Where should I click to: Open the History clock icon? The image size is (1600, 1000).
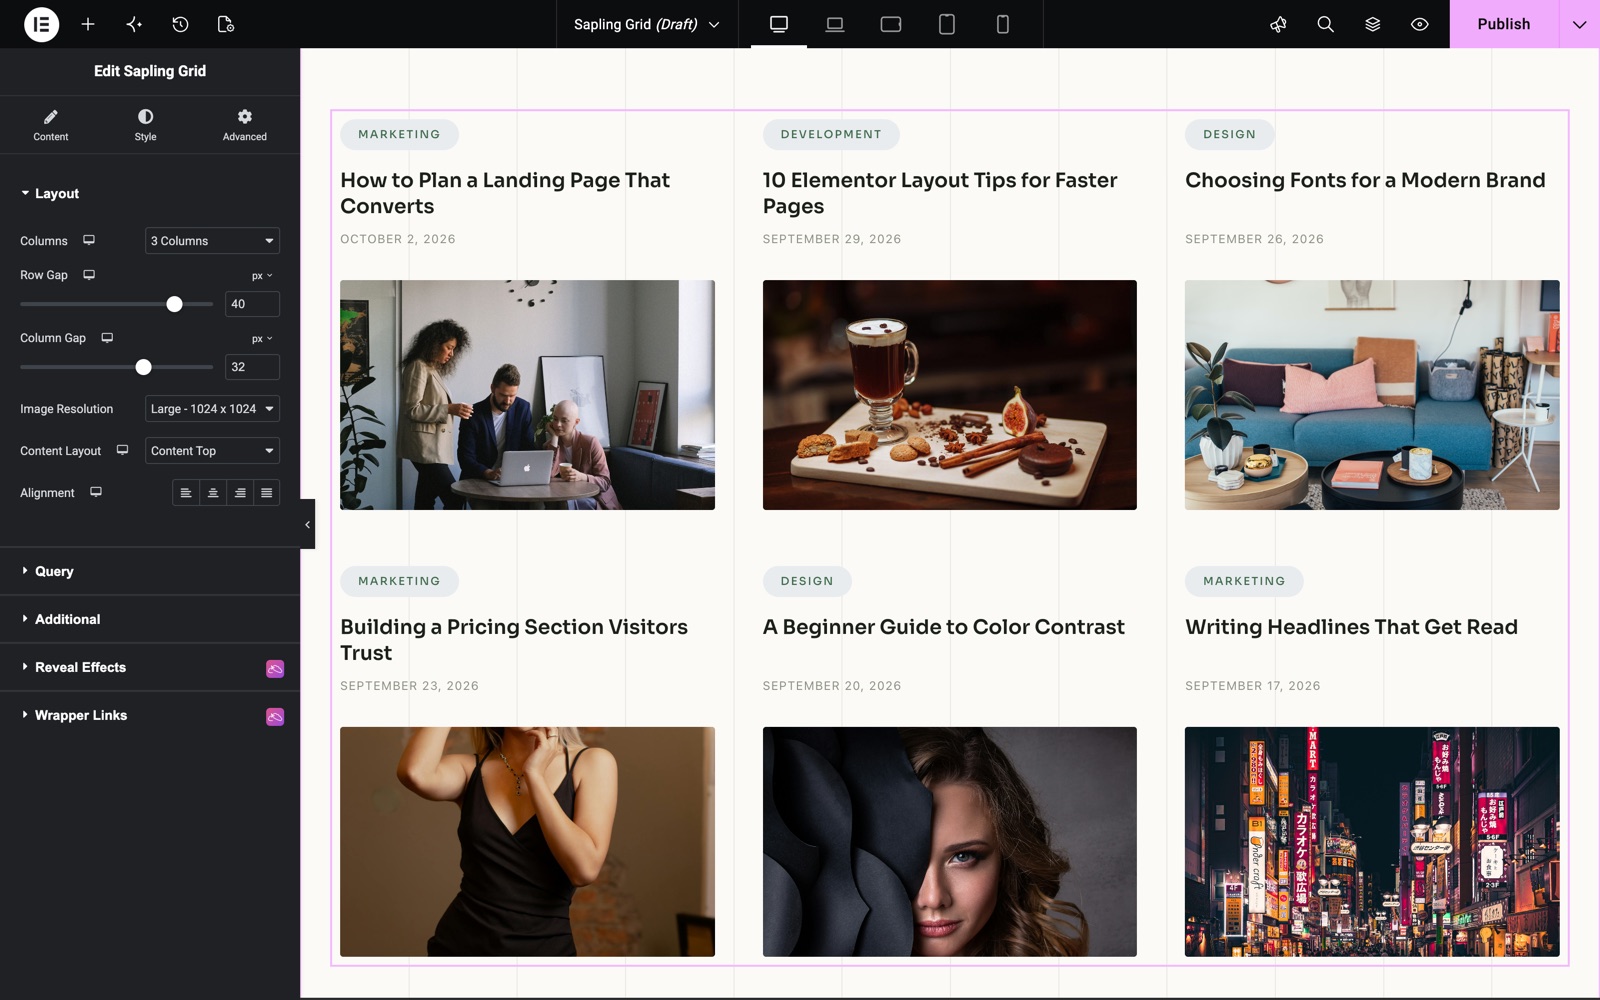(x=180, y=24)
